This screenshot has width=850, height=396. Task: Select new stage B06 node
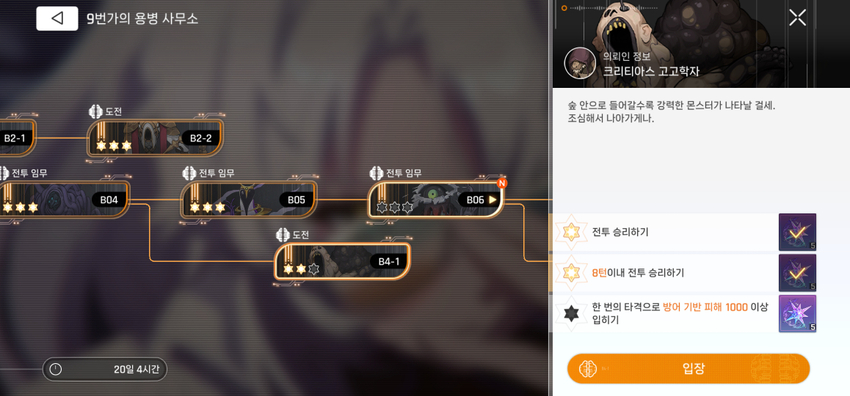point(436,200)
